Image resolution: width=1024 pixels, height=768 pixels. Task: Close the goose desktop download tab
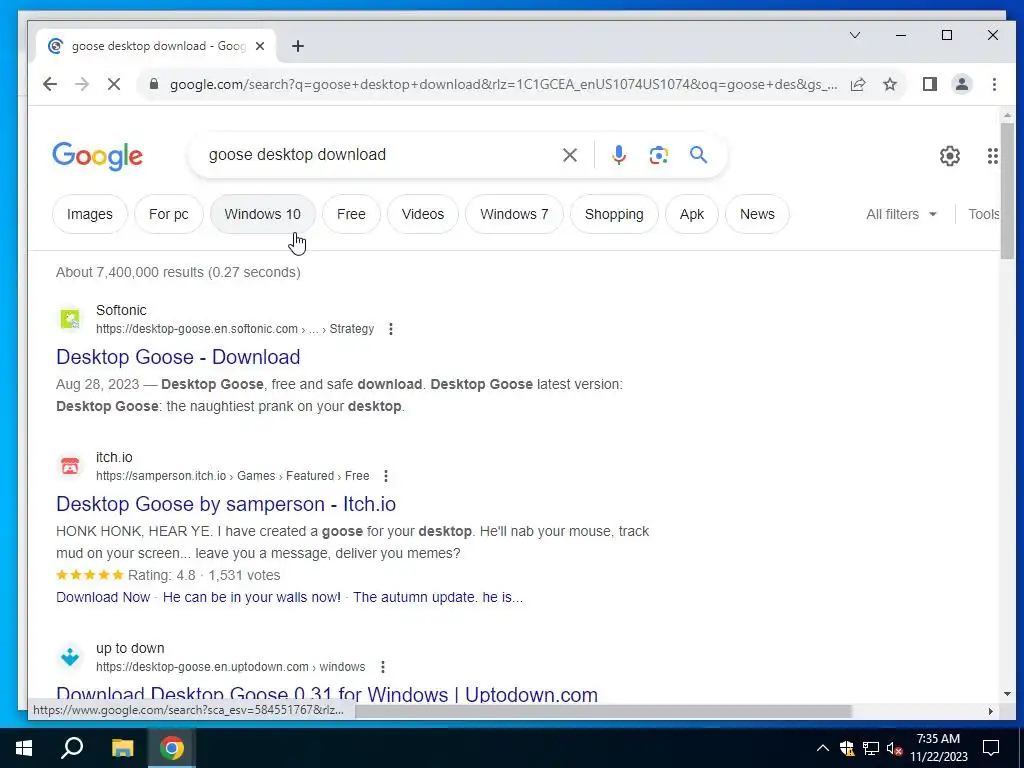(260, 46)
